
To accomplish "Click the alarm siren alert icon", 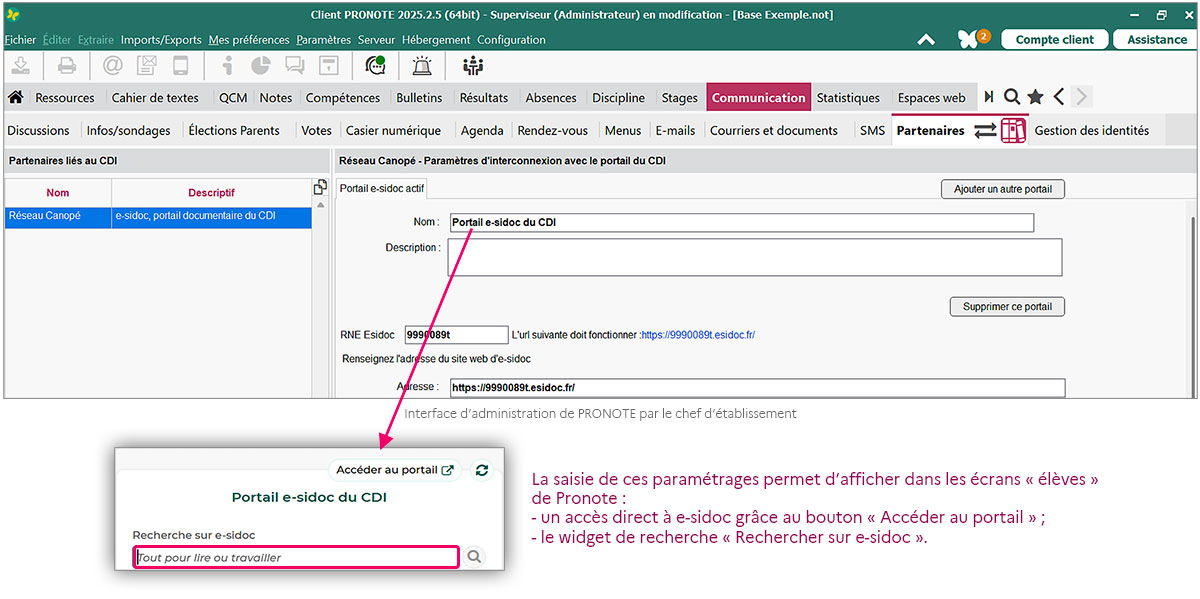I will pyautogui.click(x=423, y=66).
